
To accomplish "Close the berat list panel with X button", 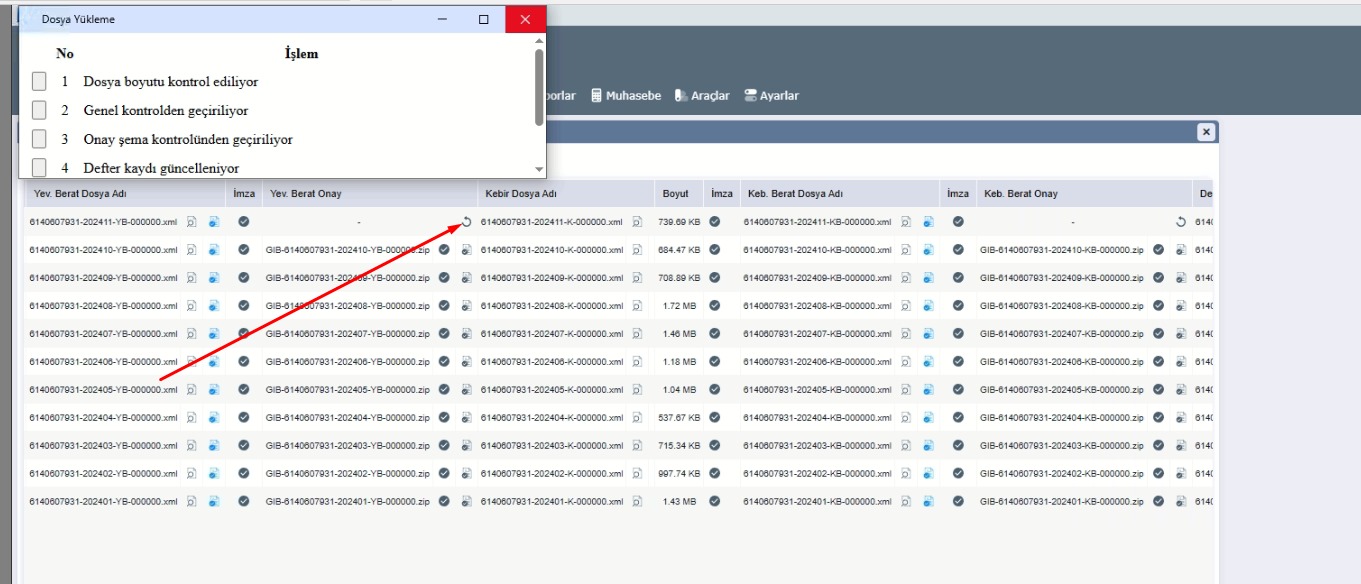I will coord(1206,132).
